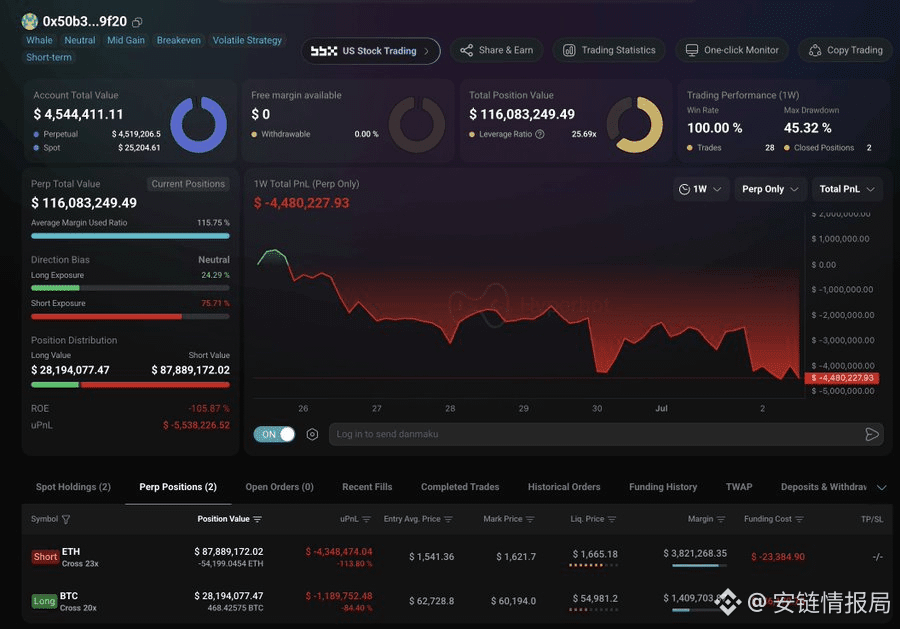The image size is (900, 629).
Task: Open the Funding History tab
Action: tap(663, 487)
